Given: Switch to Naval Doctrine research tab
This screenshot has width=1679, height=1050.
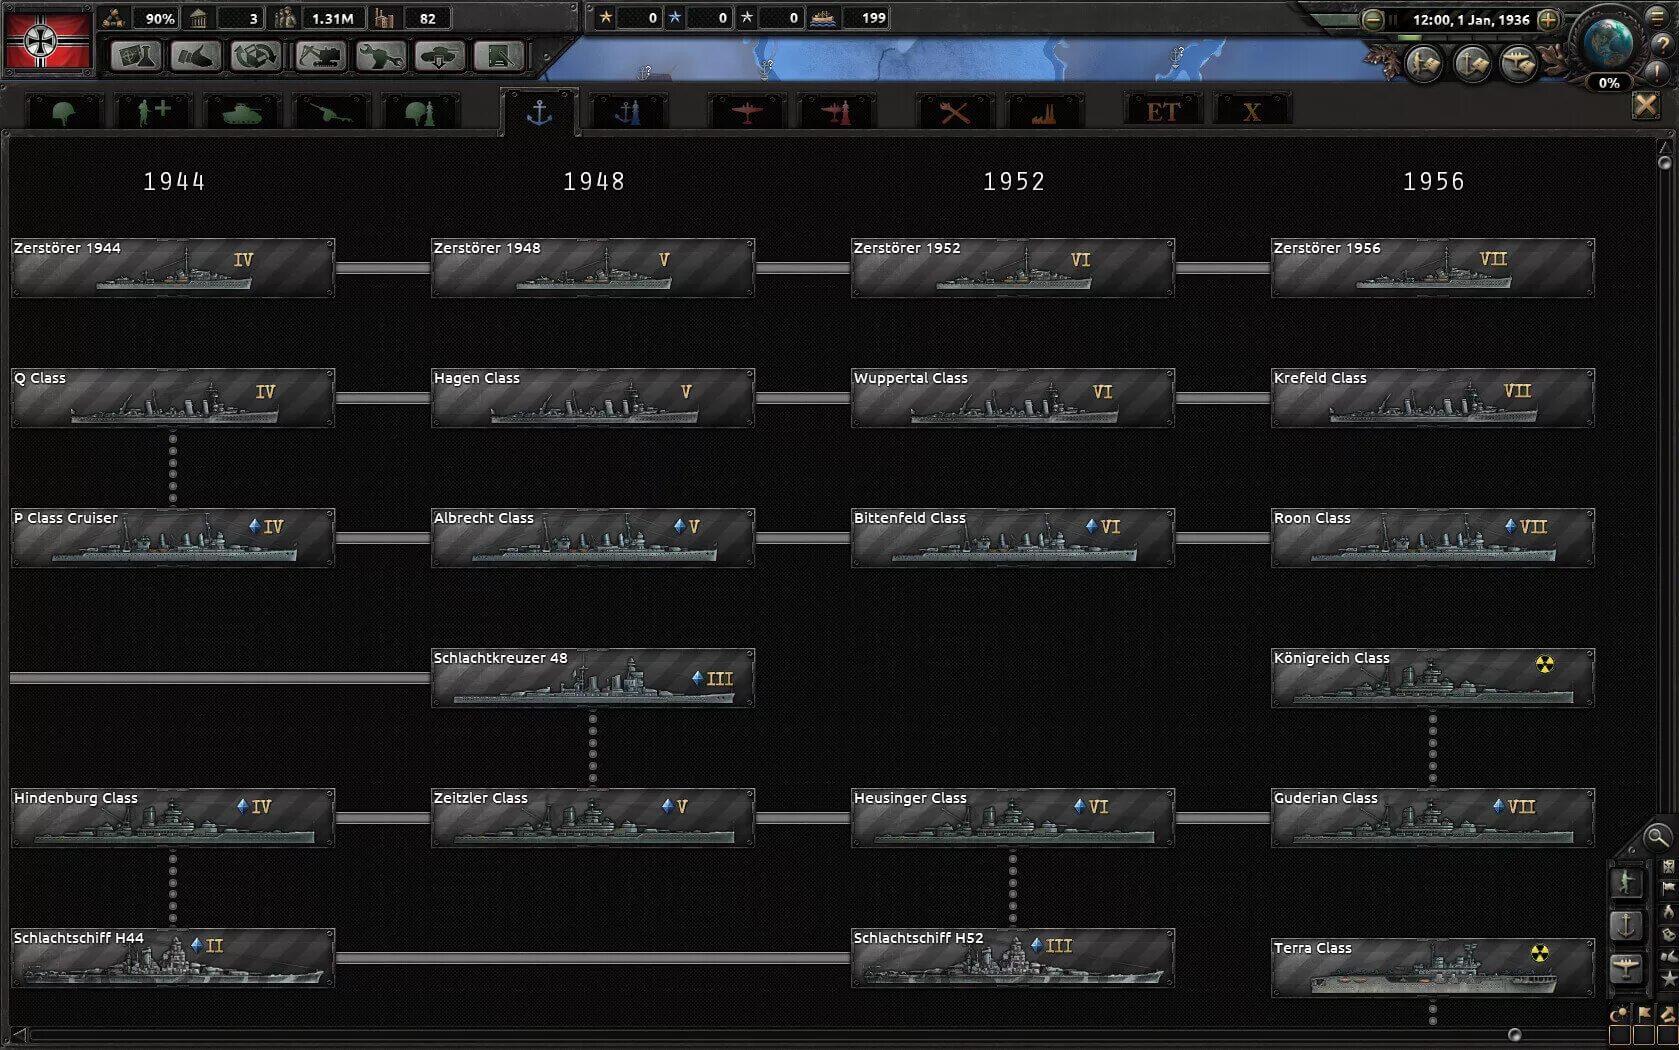Looking at the screenshot, I should coord(628,111).
